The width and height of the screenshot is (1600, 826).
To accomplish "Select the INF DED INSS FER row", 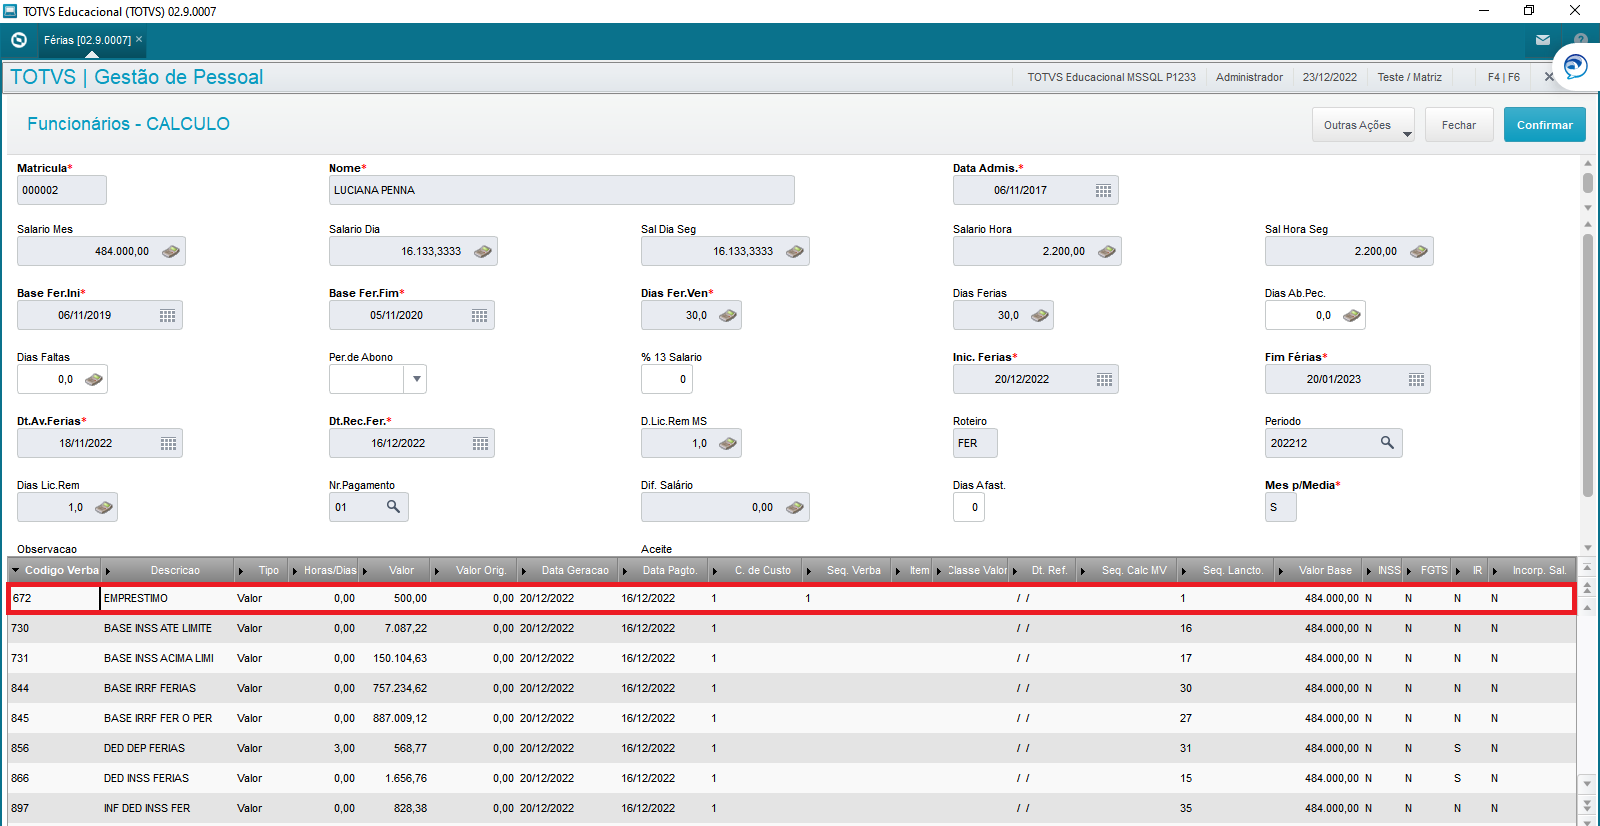I will pos(791,808).
